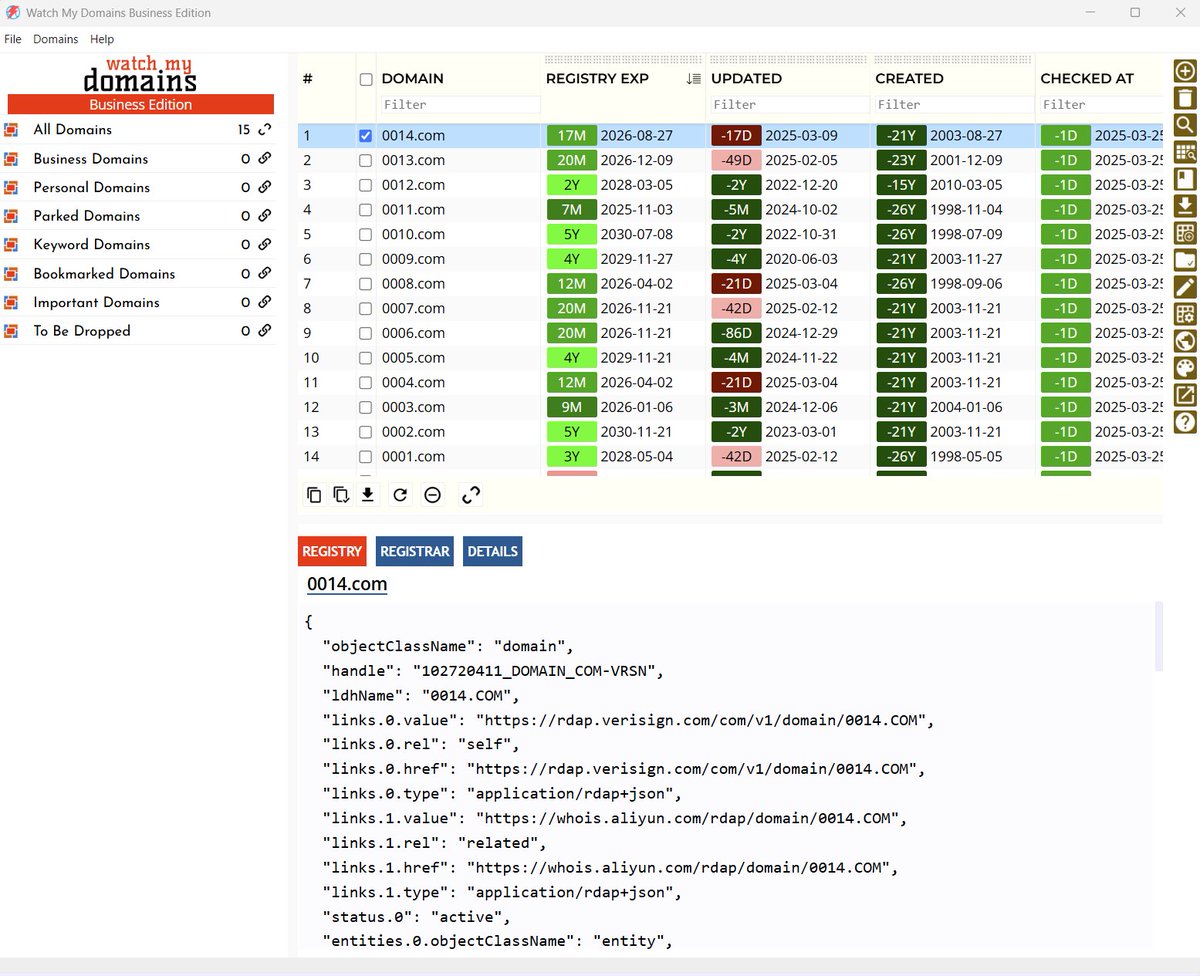Switch to the REGISTRY tab

tap(332, 551)
